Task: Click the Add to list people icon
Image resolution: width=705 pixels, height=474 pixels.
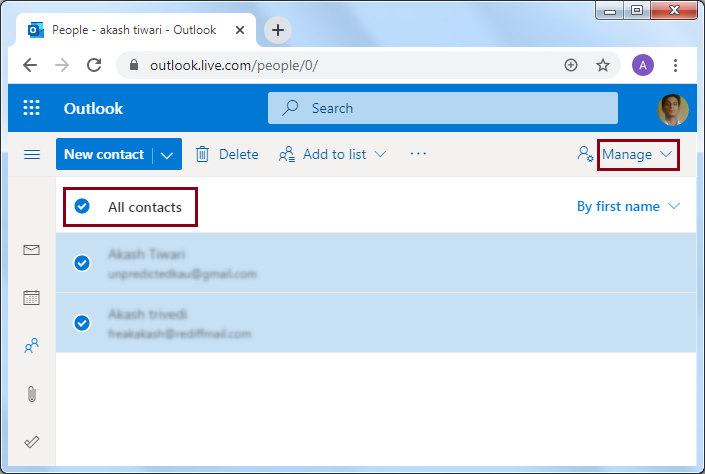Action: pyautogui.click(x=287, y=154)
